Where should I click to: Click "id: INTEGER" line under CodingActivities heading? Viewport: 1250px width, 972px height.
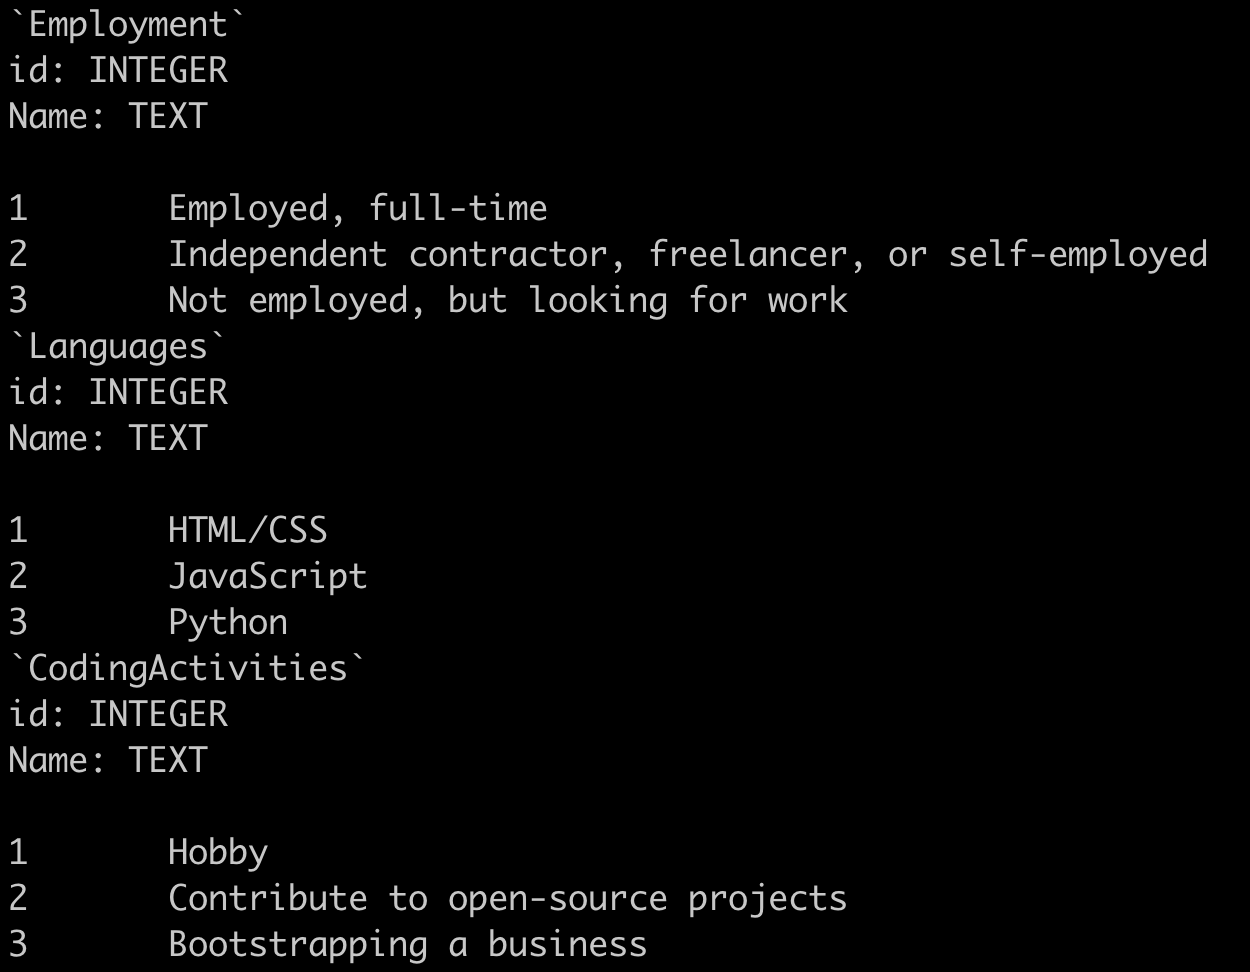click(118, 714)
